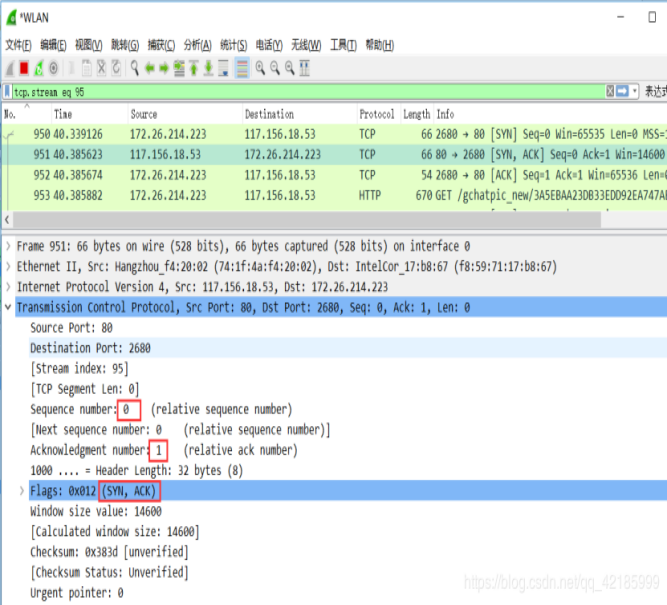This screenshot has height=605, width=667.
Task: Open the 跳转(G) menu
Action: tap(125, 45)
